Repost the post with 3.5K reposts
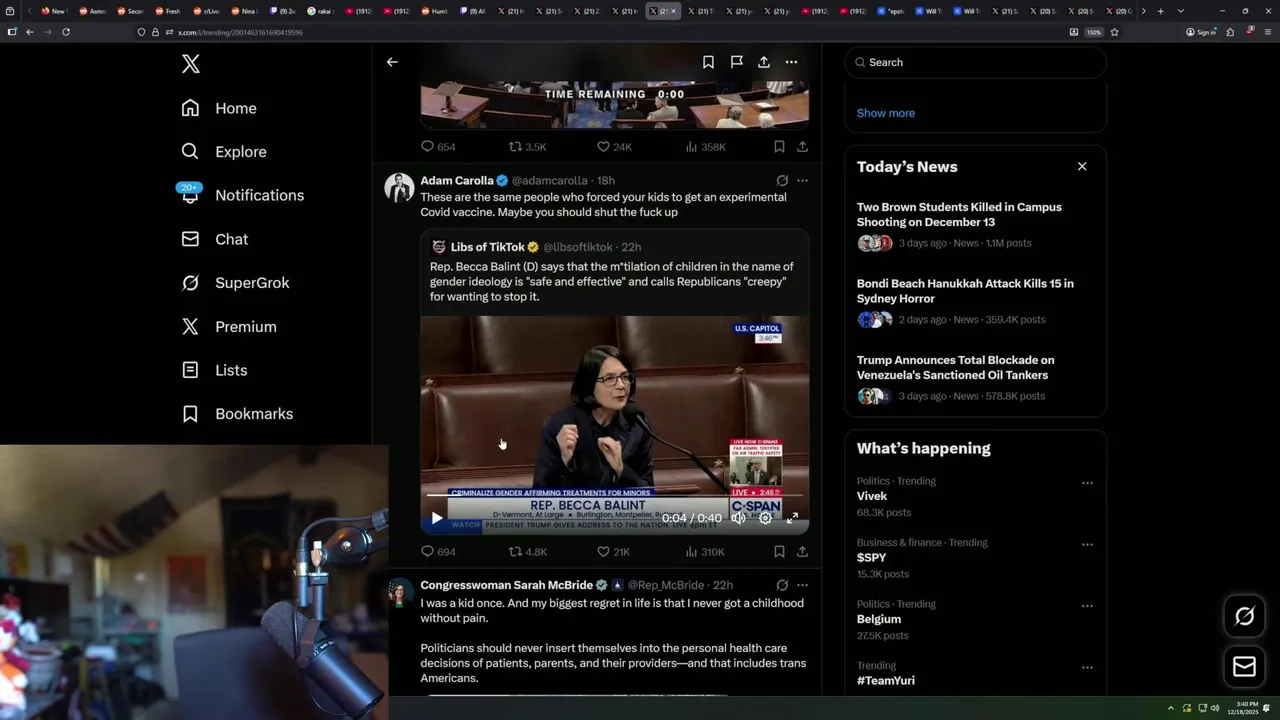 click(x=527, y=147)
